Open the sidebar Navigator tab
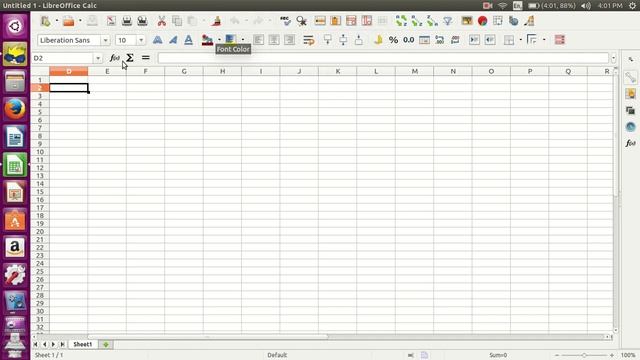Image resolution: width=640 pixels, height=360 pixels. pyautogui.click(x=631, y=127)
